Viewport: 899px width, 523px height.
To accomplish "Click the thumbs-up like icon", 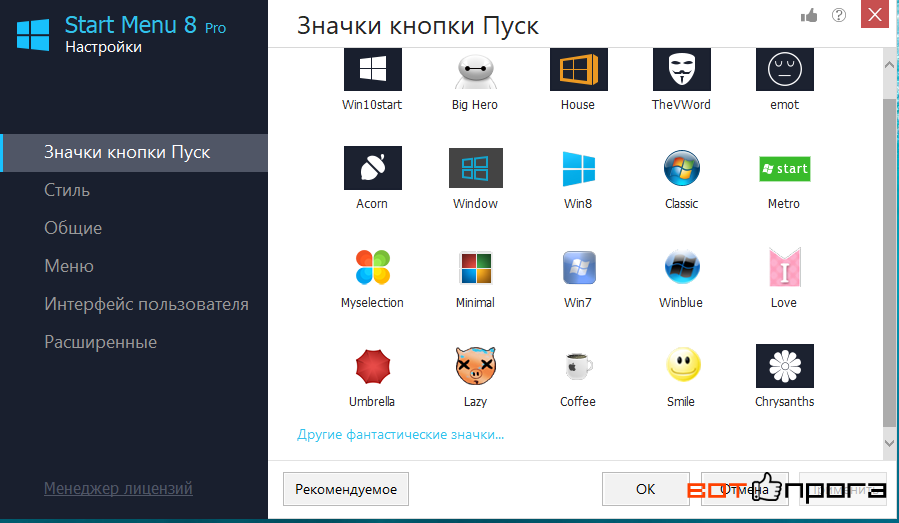I will [809, 15].
